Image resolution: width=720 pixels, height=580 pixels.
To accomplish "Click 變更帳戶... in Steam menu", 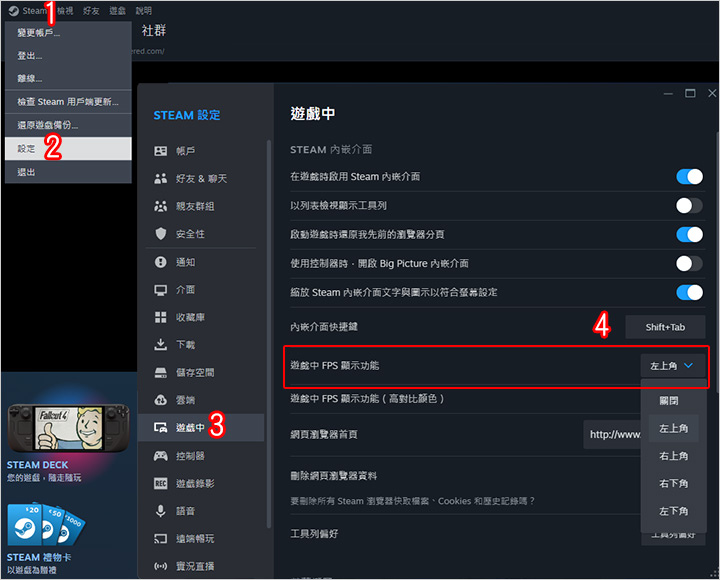I will (x=68, y=33).
